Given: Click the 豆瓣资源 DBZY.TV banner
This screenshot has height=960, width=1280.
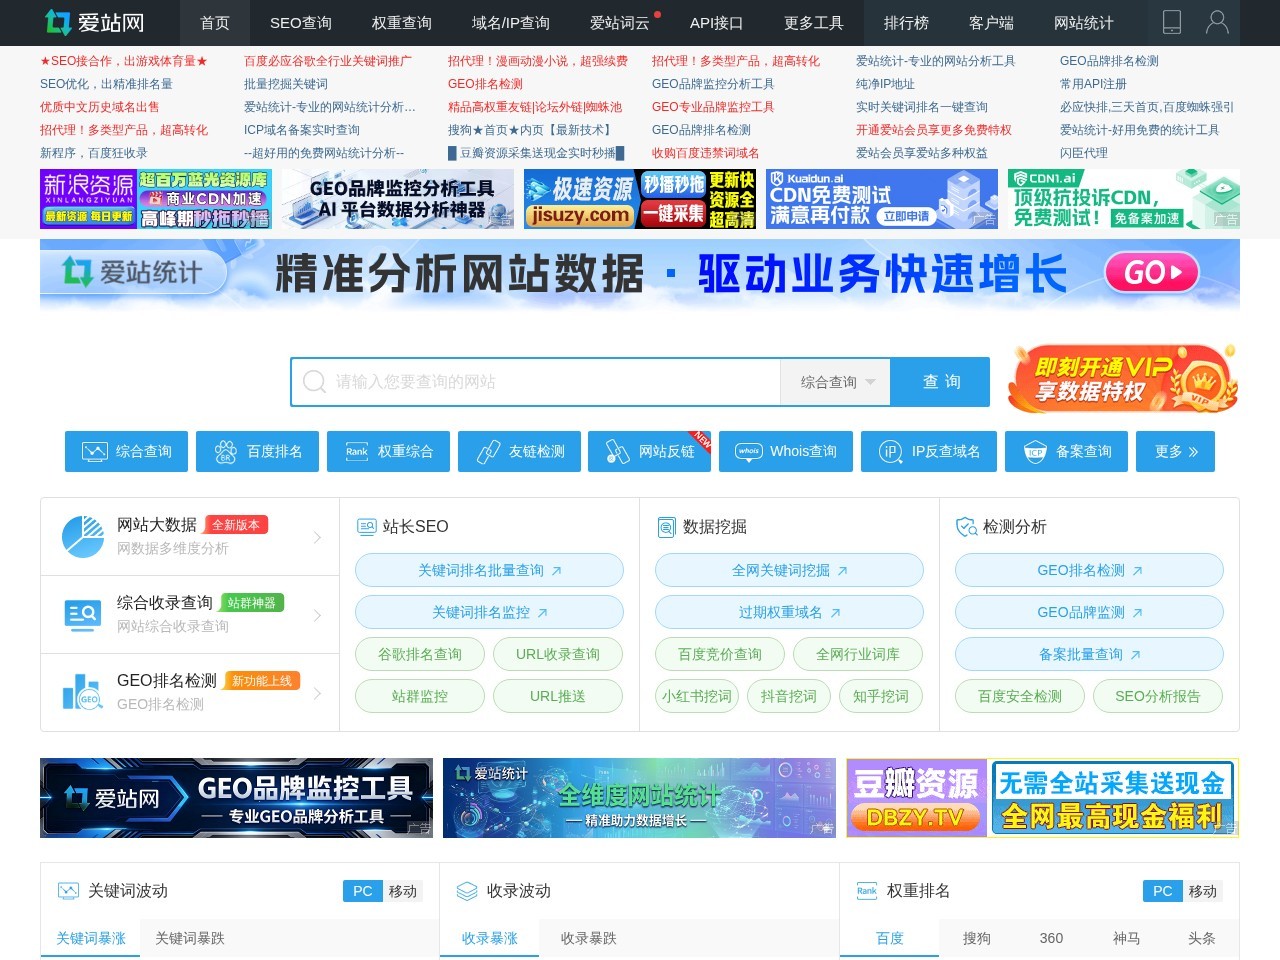Looking at the screenshot, I should tap(1043, 798).
